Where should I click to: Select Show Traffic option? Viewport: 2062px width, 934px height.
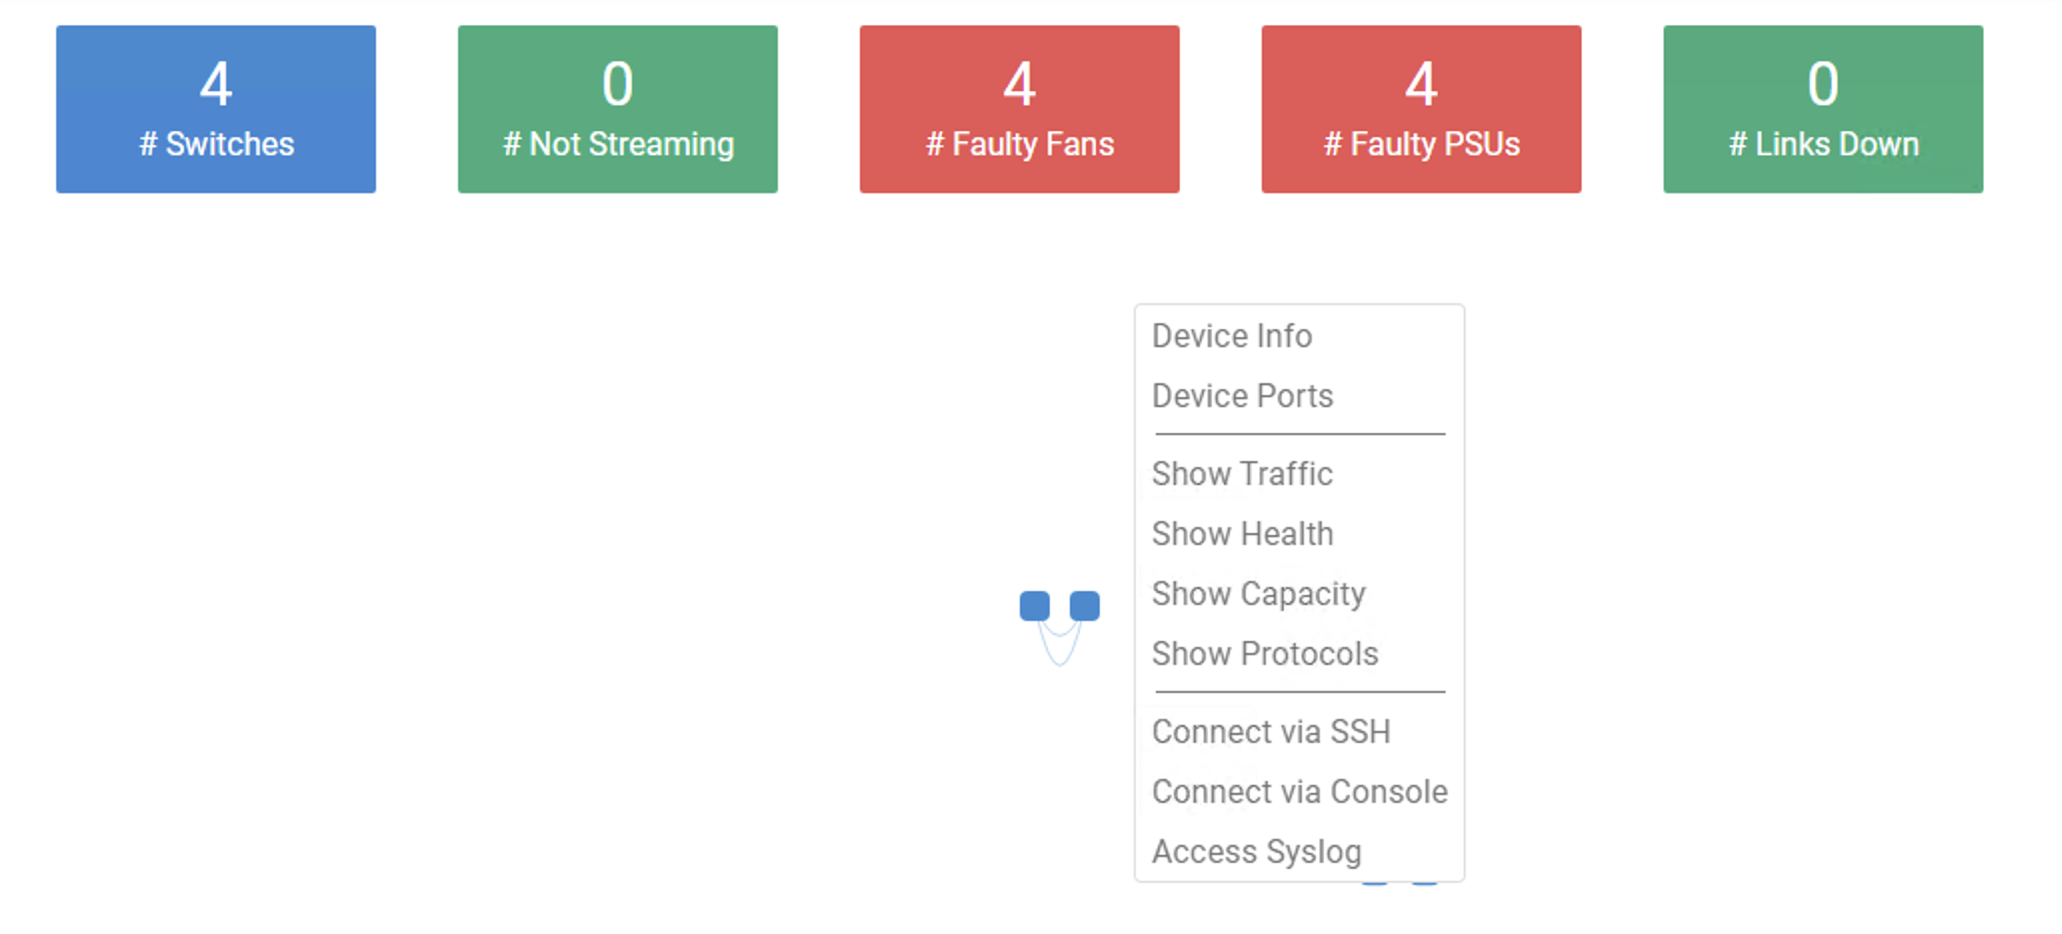1242,474
